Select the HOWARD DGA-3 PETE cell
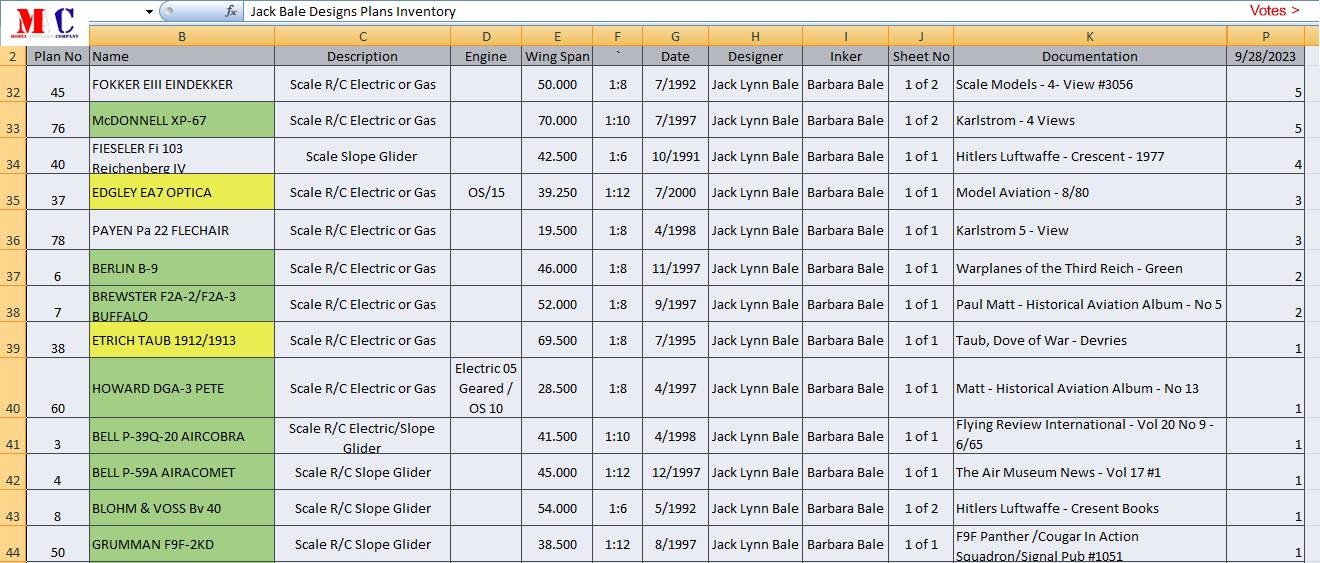This screenshot has width=1320, height=563. pos(182,388)
